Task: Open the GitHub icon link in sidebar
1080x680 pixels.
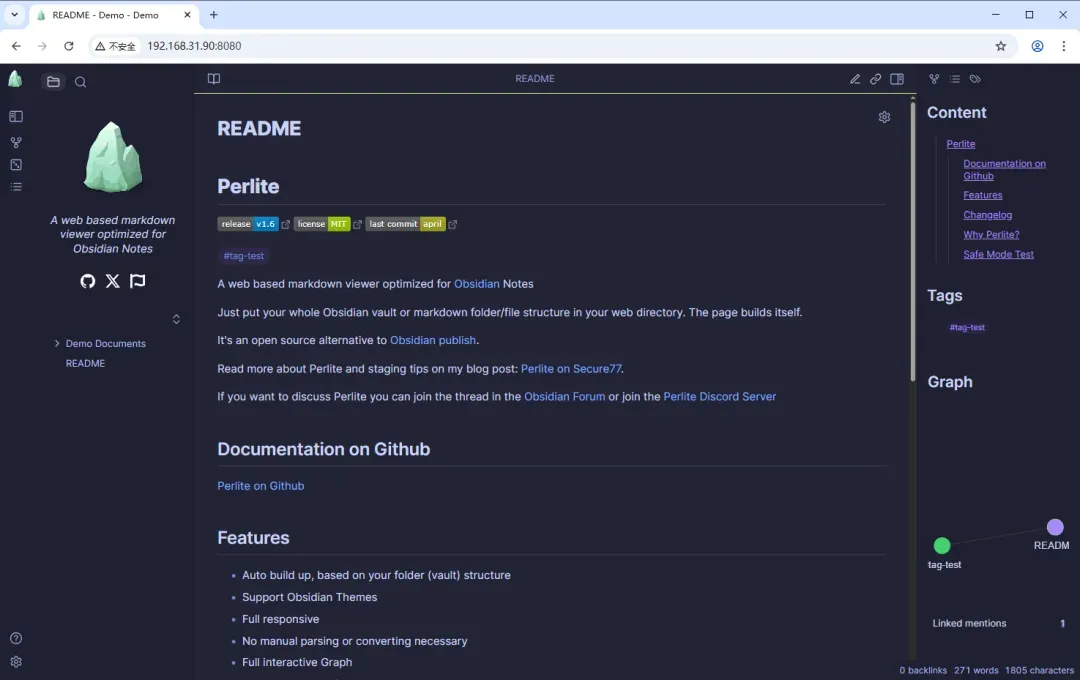Action: (x=87, y=281)
